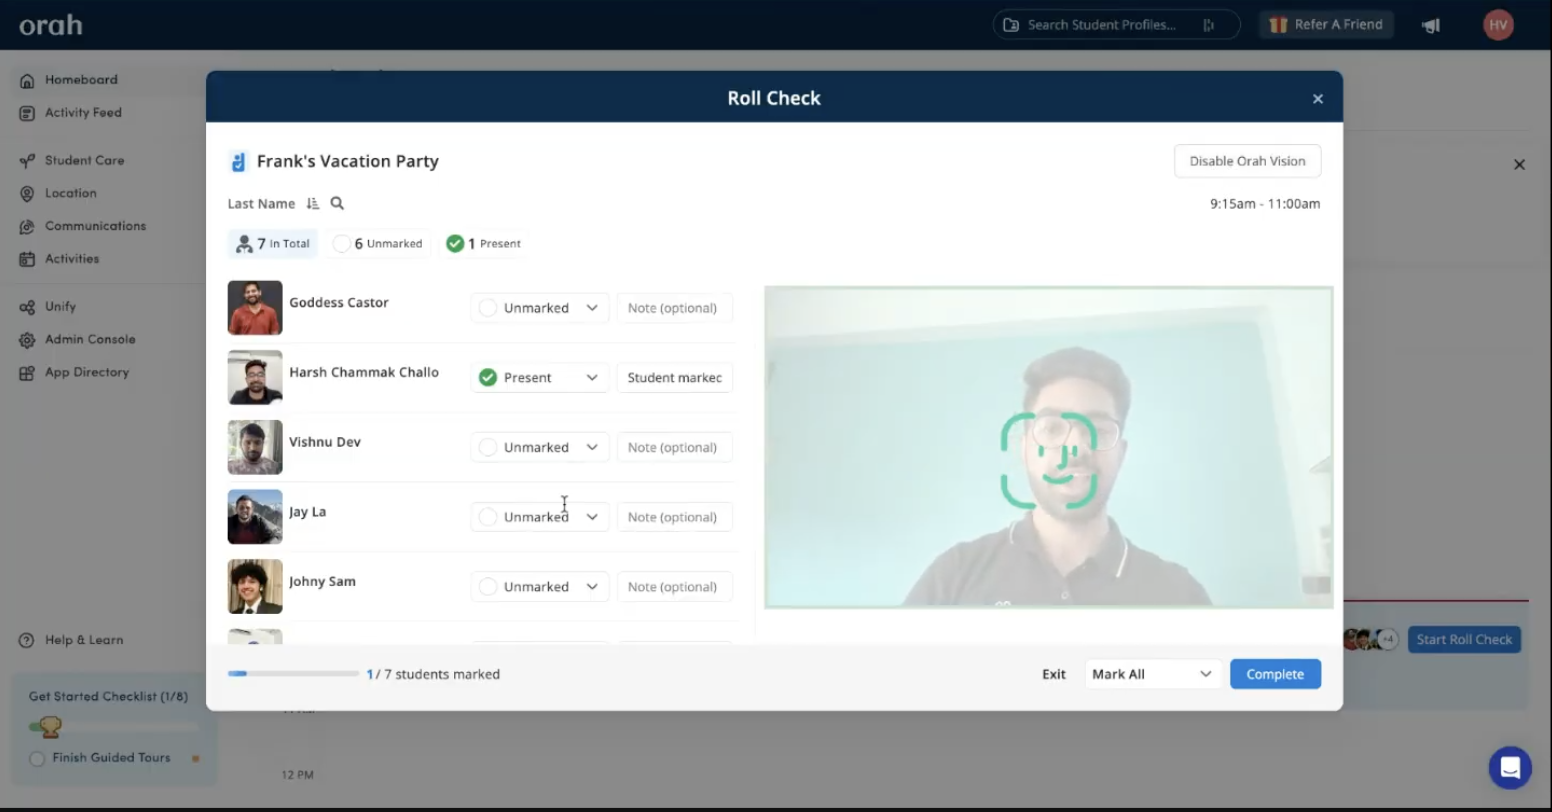Click the checklist trophy icon
Screen dimensions: 1552x812
[49, 727]
